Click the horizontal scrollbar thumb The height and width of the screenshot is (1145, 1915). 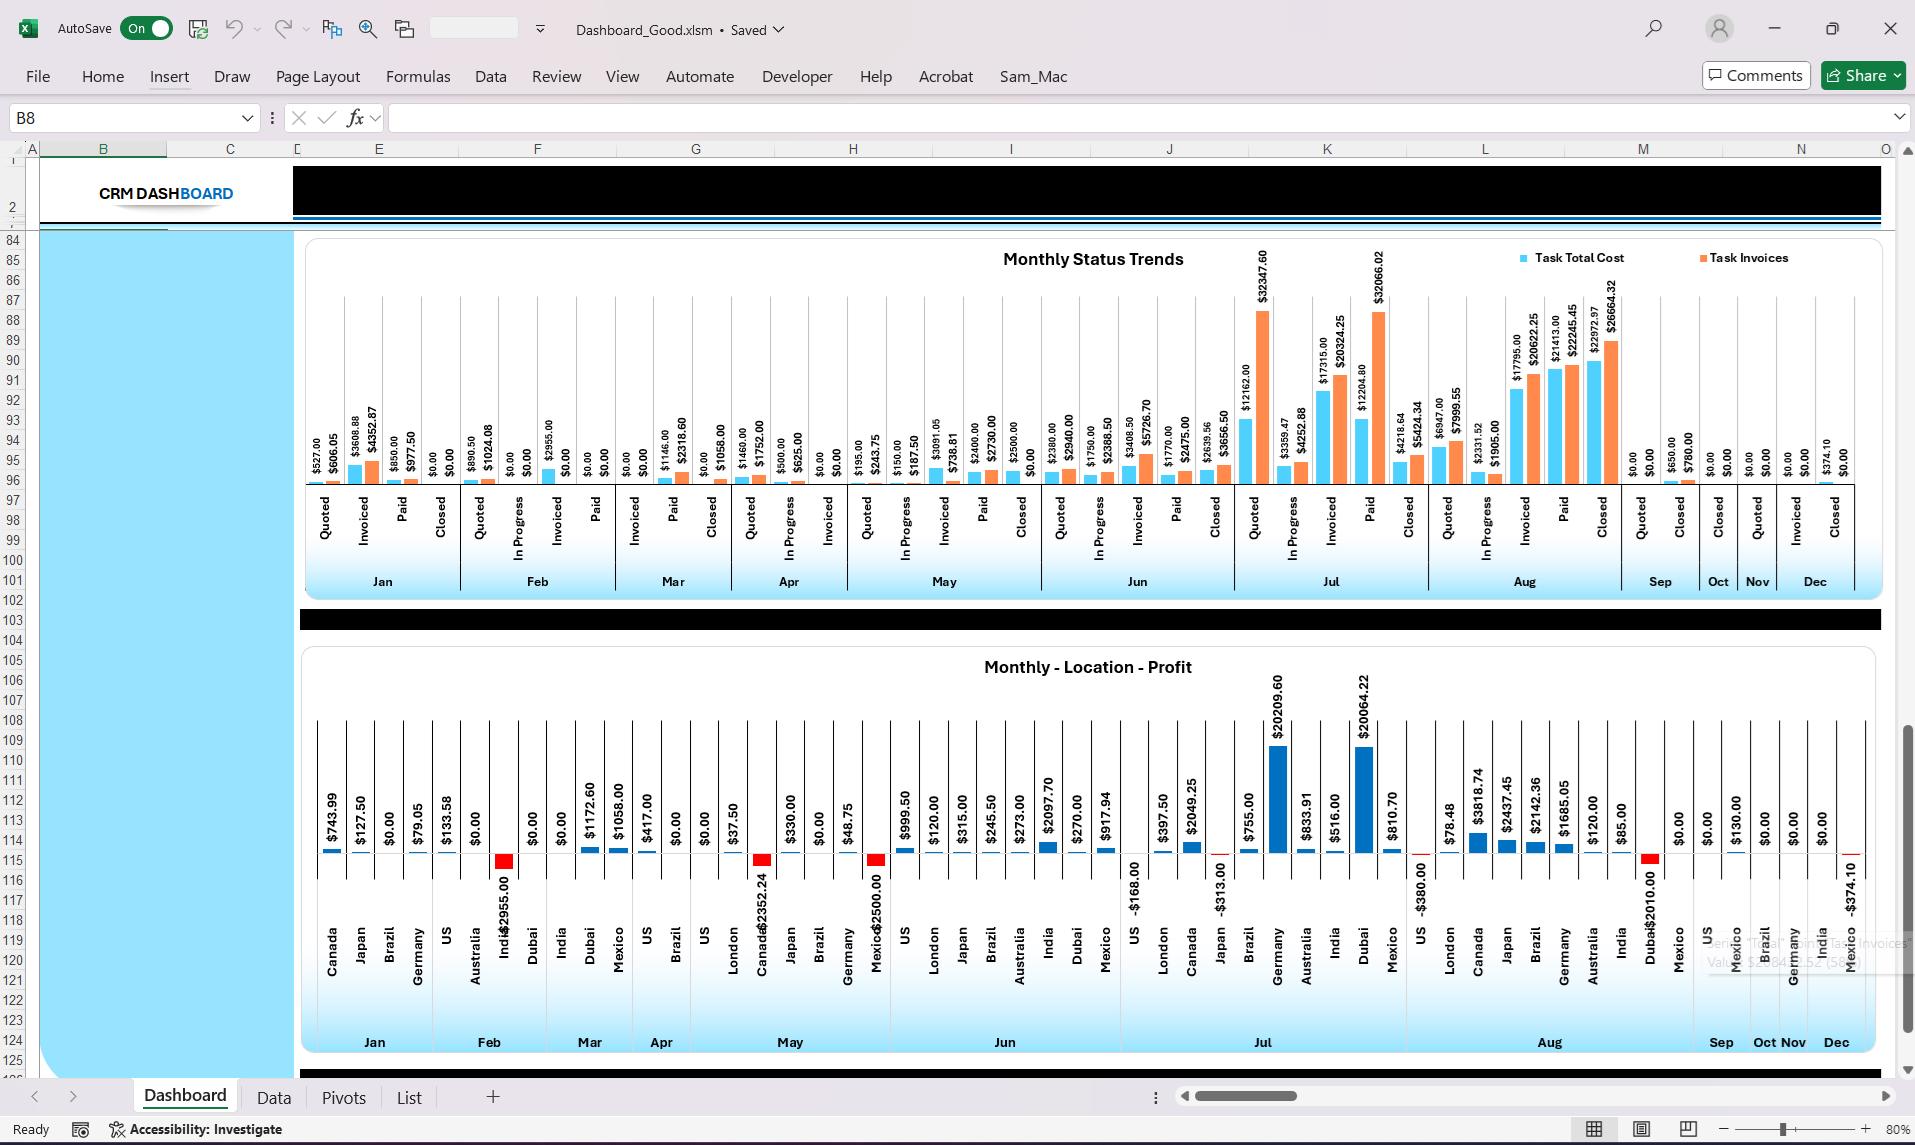(1246, 1096)
